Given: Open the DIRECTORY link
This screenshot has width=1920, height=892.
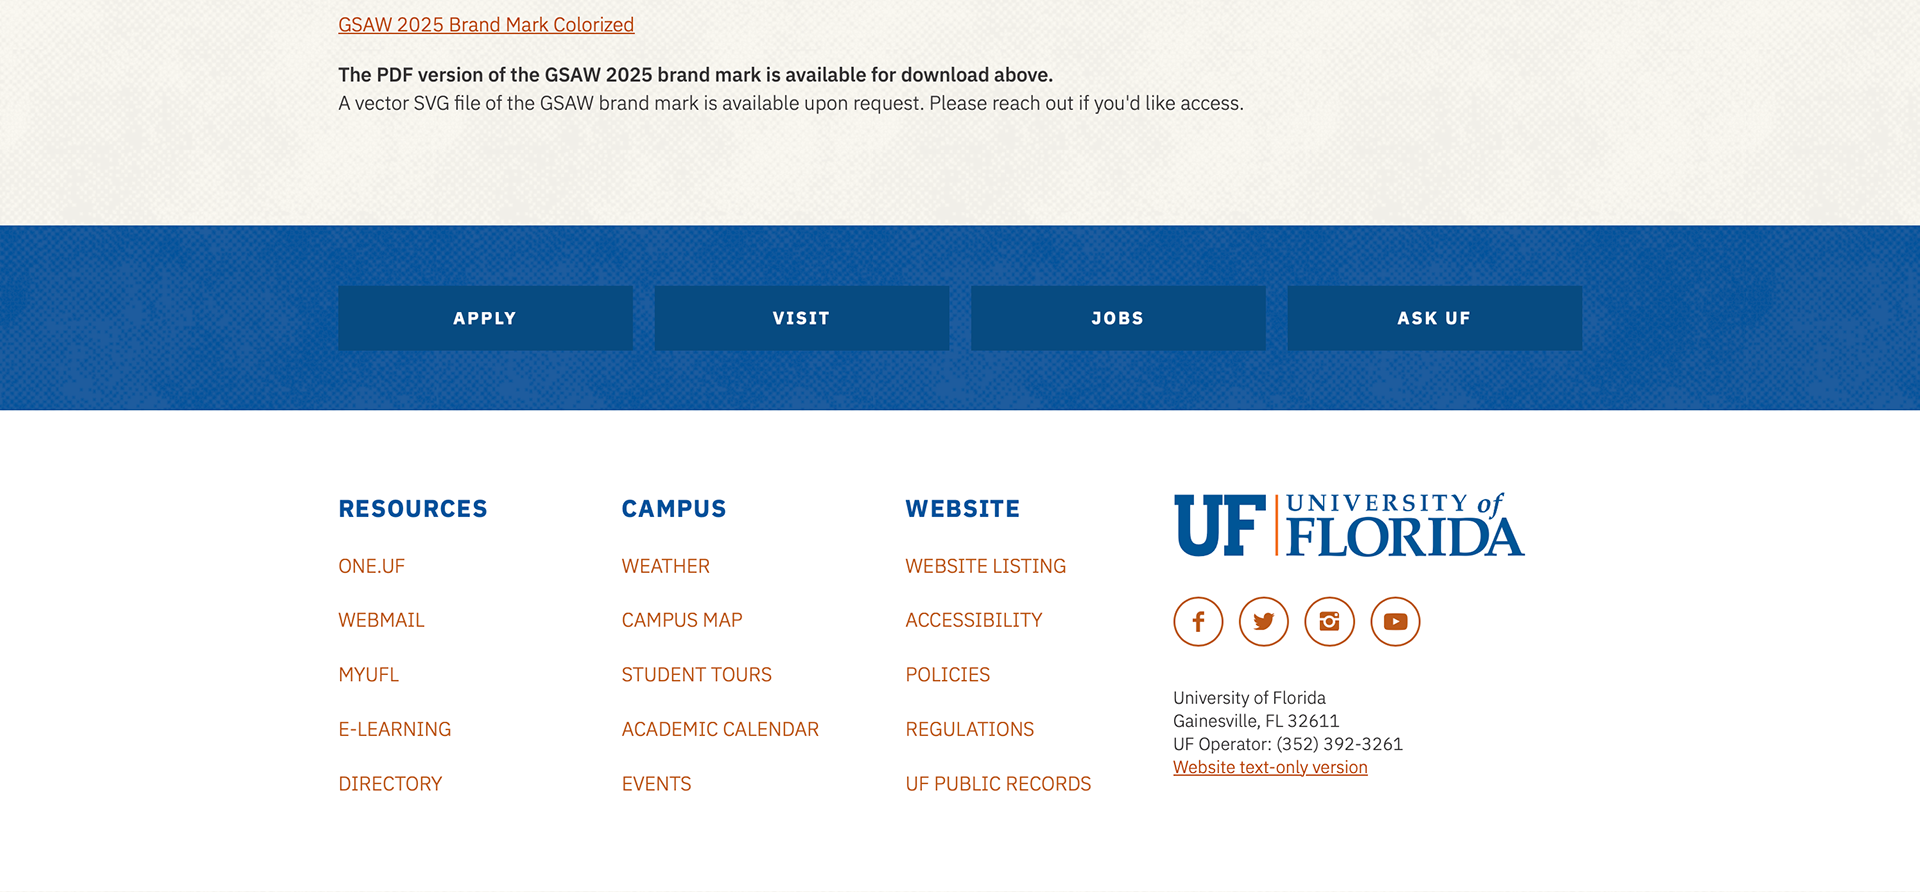Looking at the screenshot, I should pyautogui.click(x=390, y=784).
